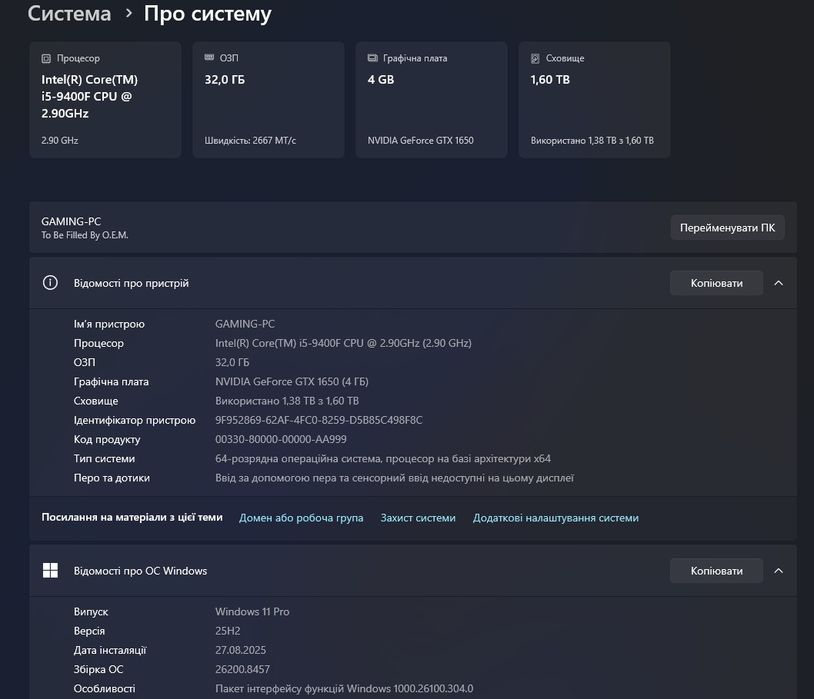Click the Відомості про пристрій section title

(x=131, y=283)
